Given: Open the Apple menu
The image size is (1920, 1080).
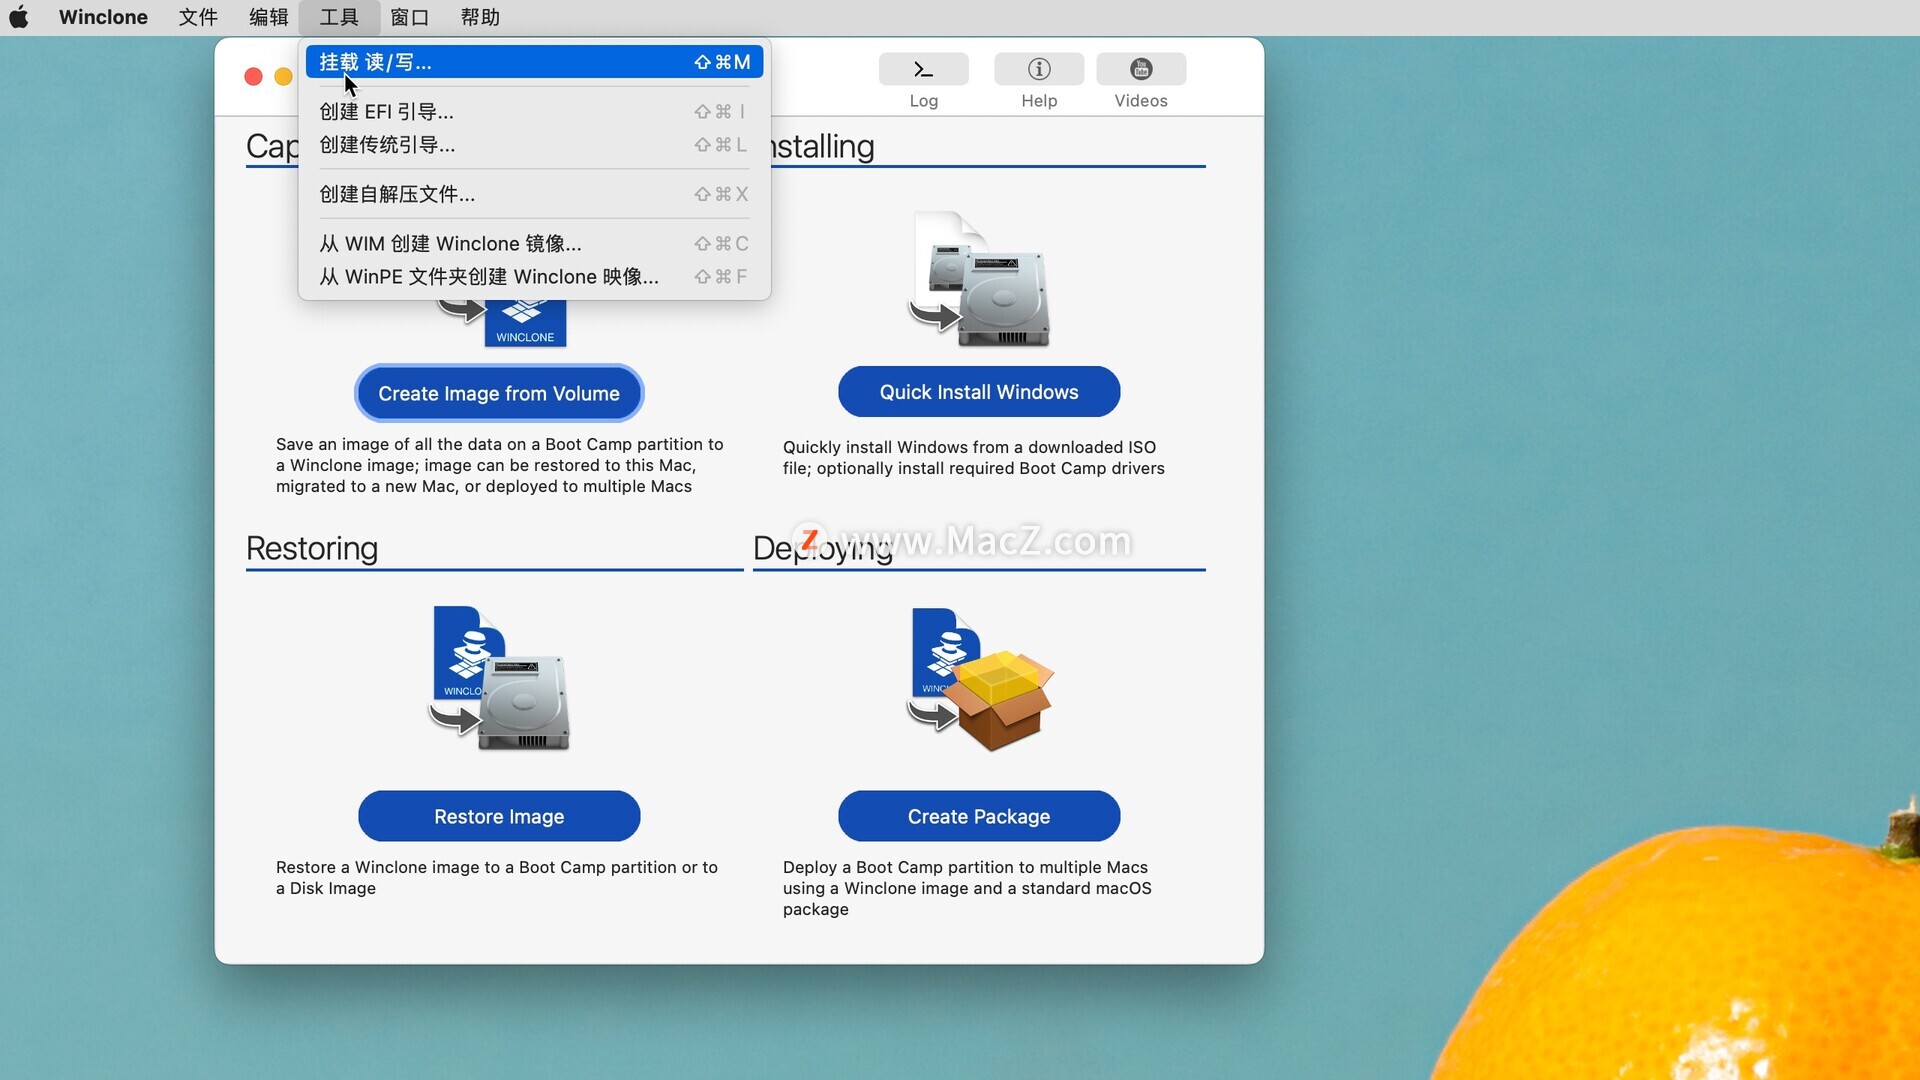Looking at the screenshot, I should point(19,17).
